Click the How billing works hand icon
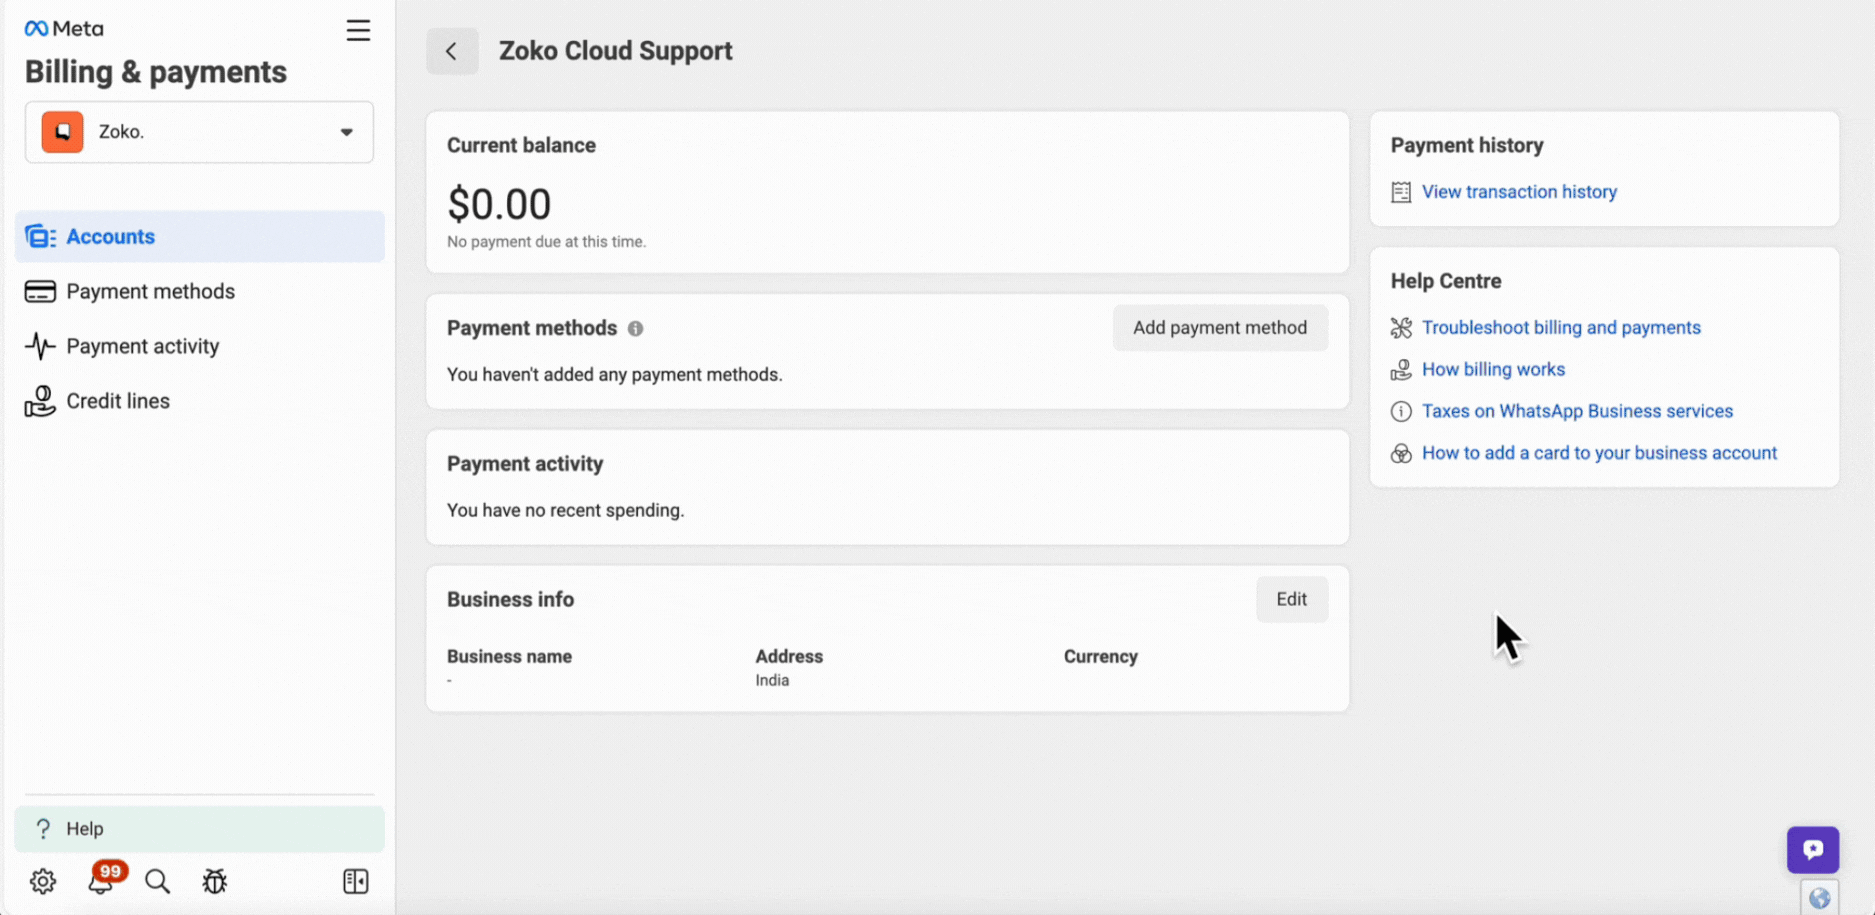The image size is (1875, 915). point(1401,370)
